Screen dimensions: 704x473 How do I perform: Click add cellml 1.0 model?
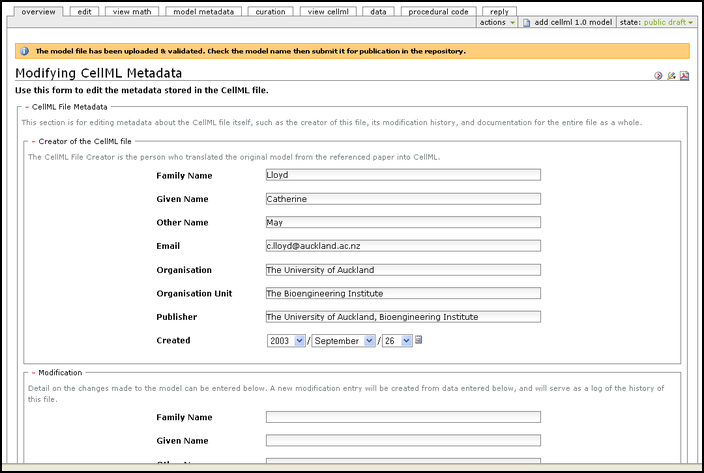click(568, 22)
